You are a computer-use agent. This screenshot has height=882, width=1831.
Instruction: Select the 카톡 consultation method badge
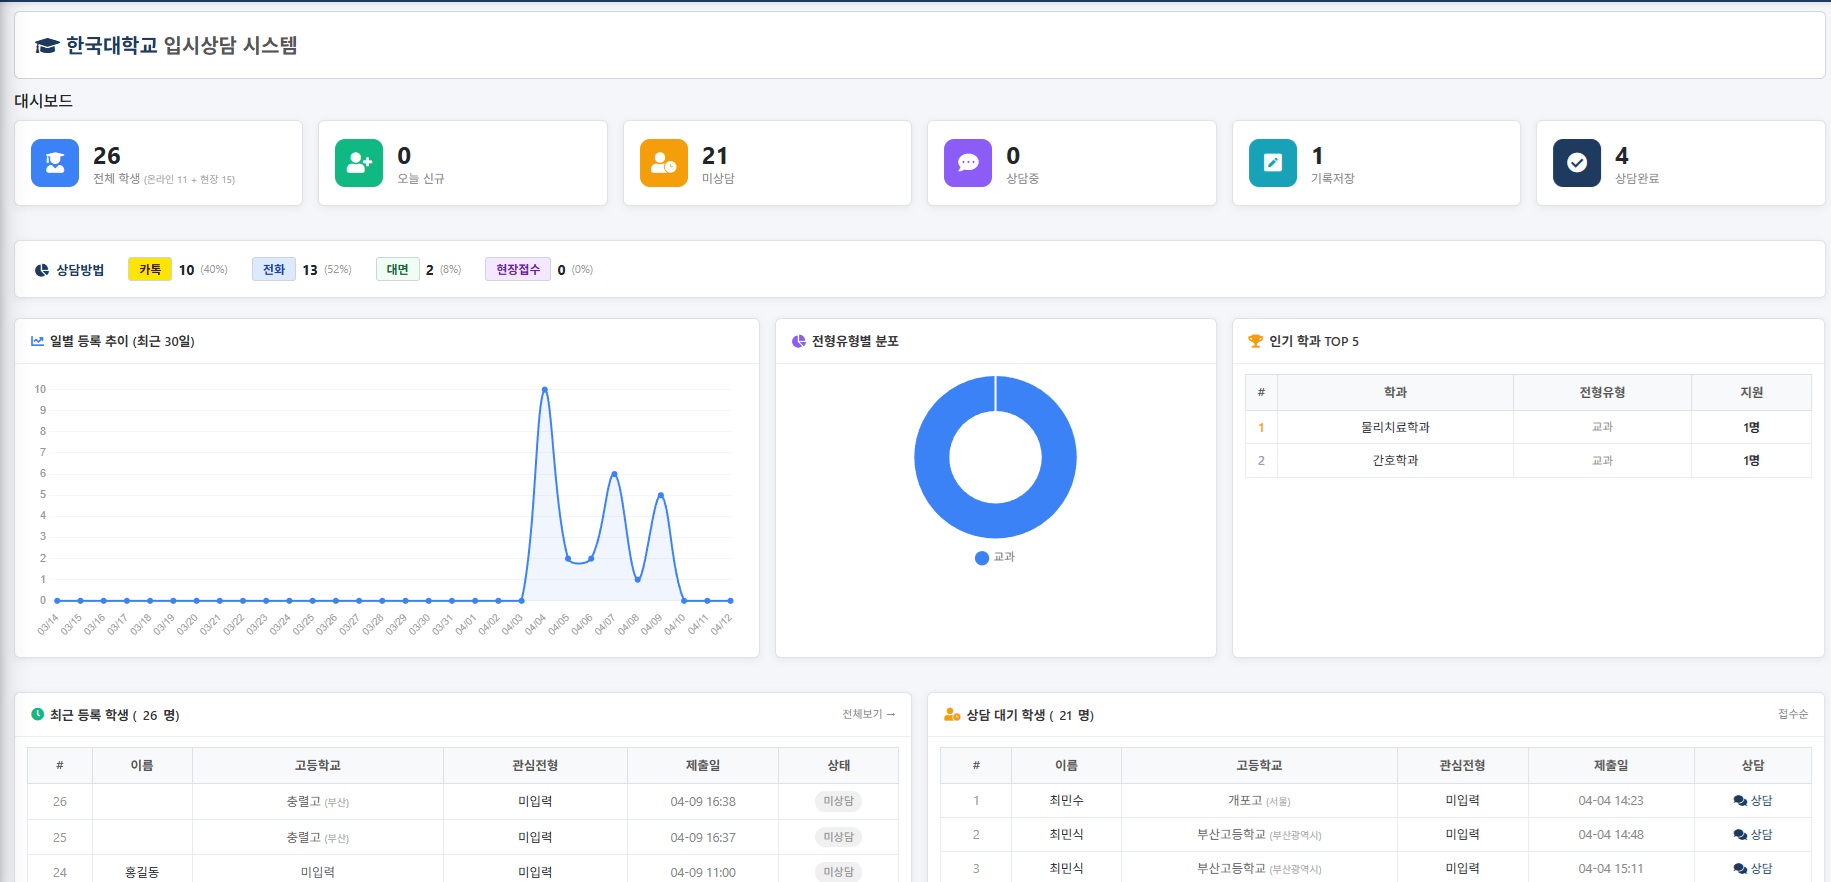tap(150, 269)
